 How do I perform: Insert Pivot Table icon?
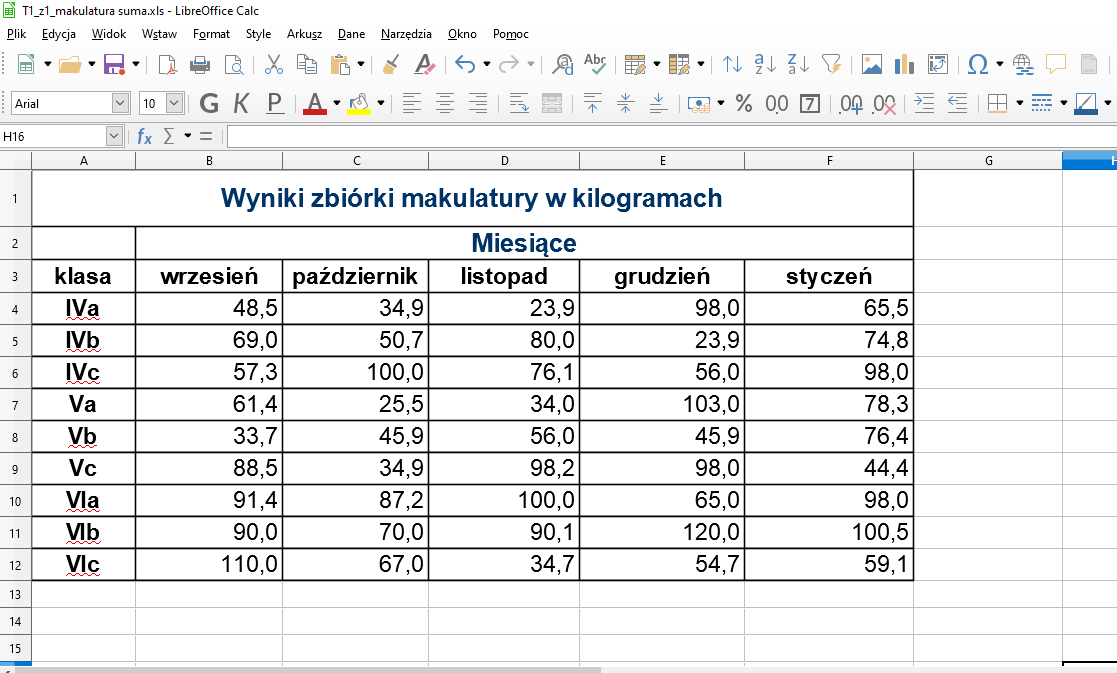[x=937, y=65]
